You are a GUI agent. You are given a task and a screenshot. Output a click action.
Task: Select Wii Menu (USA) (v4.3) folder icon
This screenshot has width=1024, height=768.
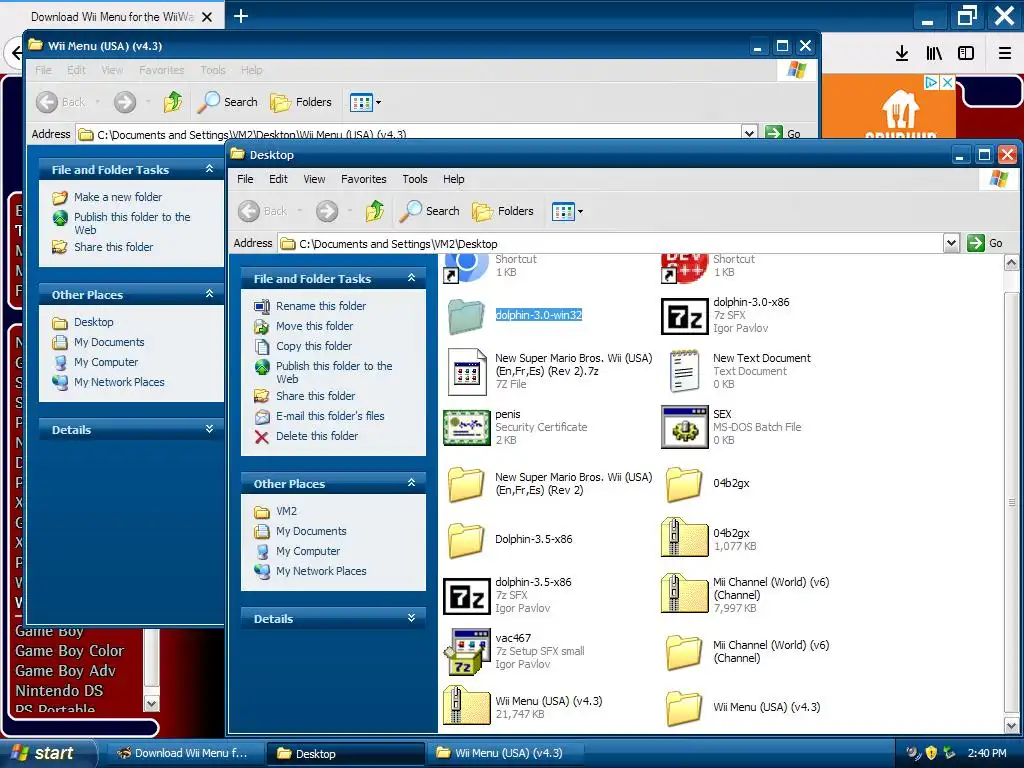[x=684, y=708]
